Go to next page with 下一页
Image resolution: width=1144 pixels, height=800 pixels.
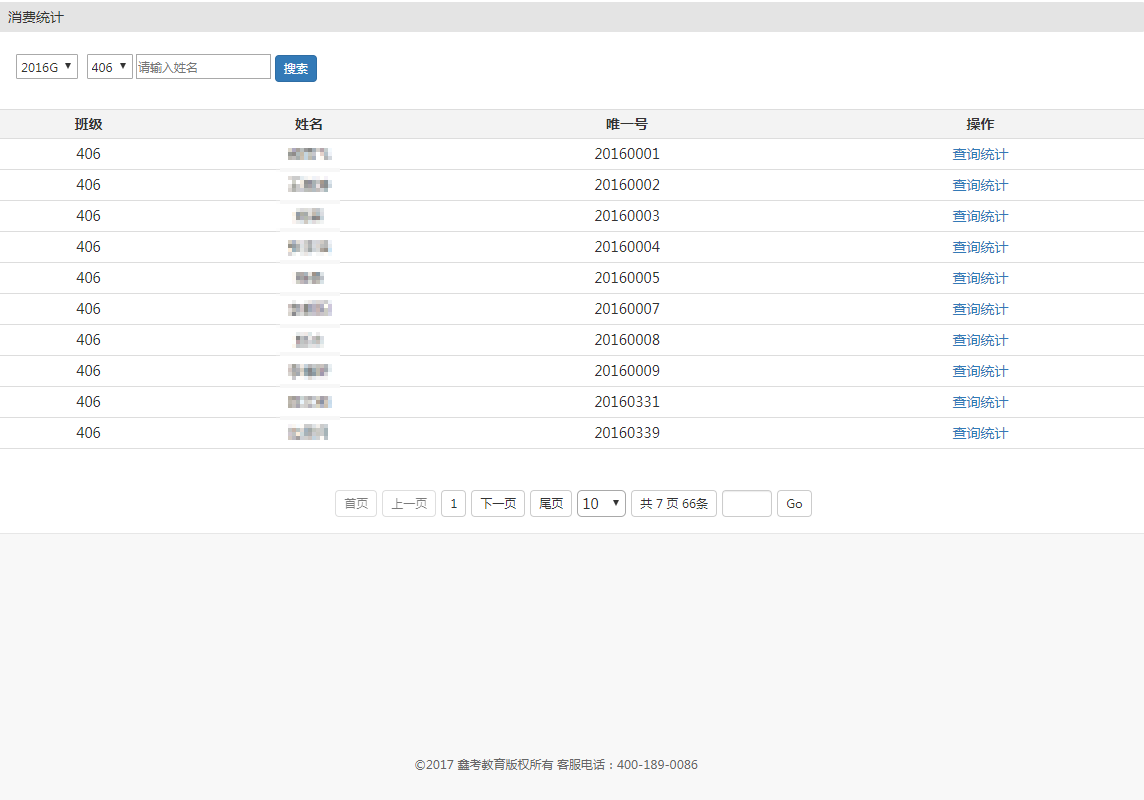coord(497,503)
